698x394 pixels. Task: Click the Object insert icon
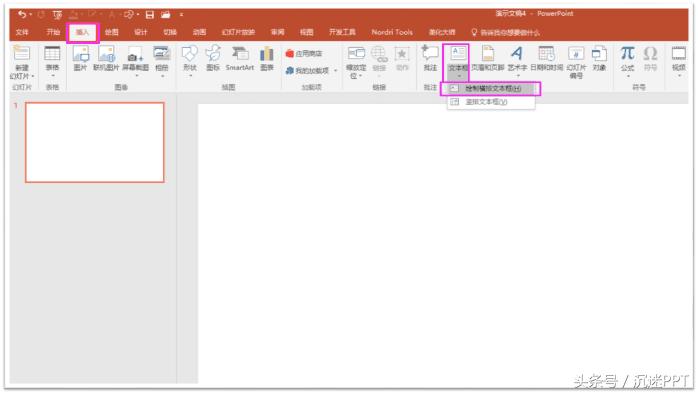click(599, 53)
